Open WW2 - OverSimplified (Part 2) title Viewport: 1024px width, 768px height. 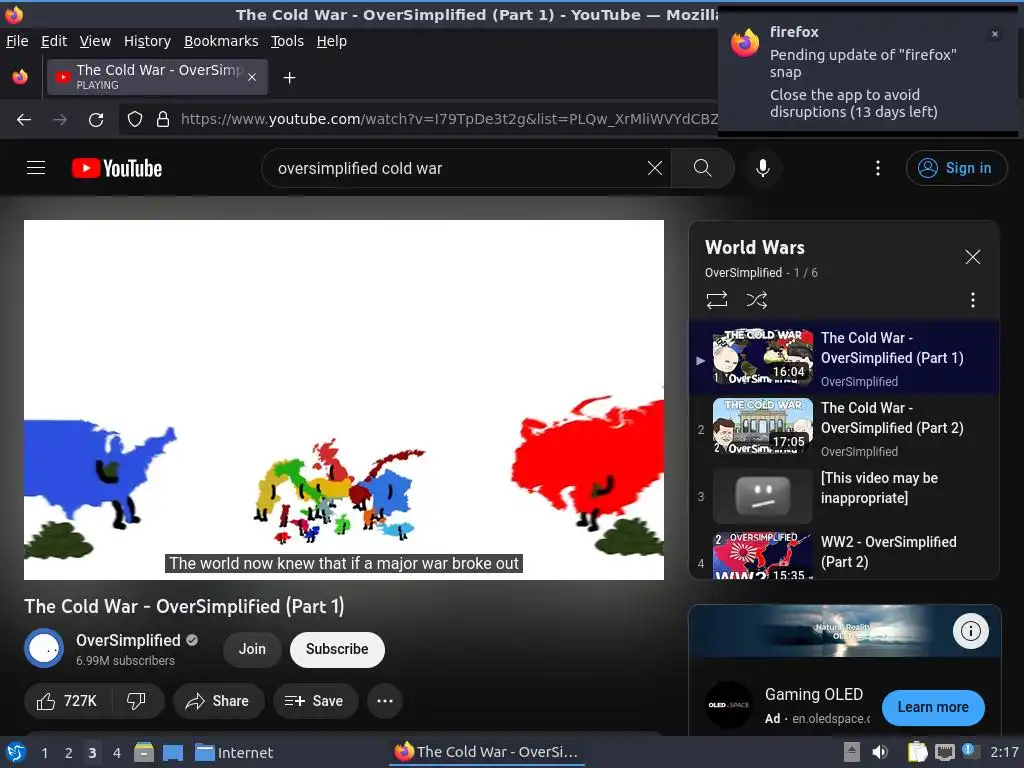888,552
